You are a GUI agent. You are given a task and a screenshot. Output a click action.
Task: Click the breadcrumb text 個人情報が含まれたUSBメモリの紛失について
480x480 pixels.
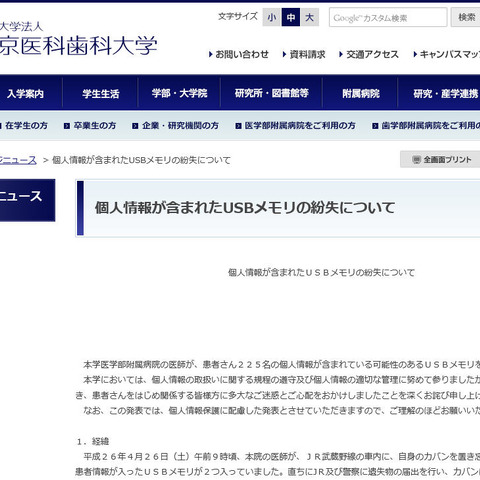[141, 160]
